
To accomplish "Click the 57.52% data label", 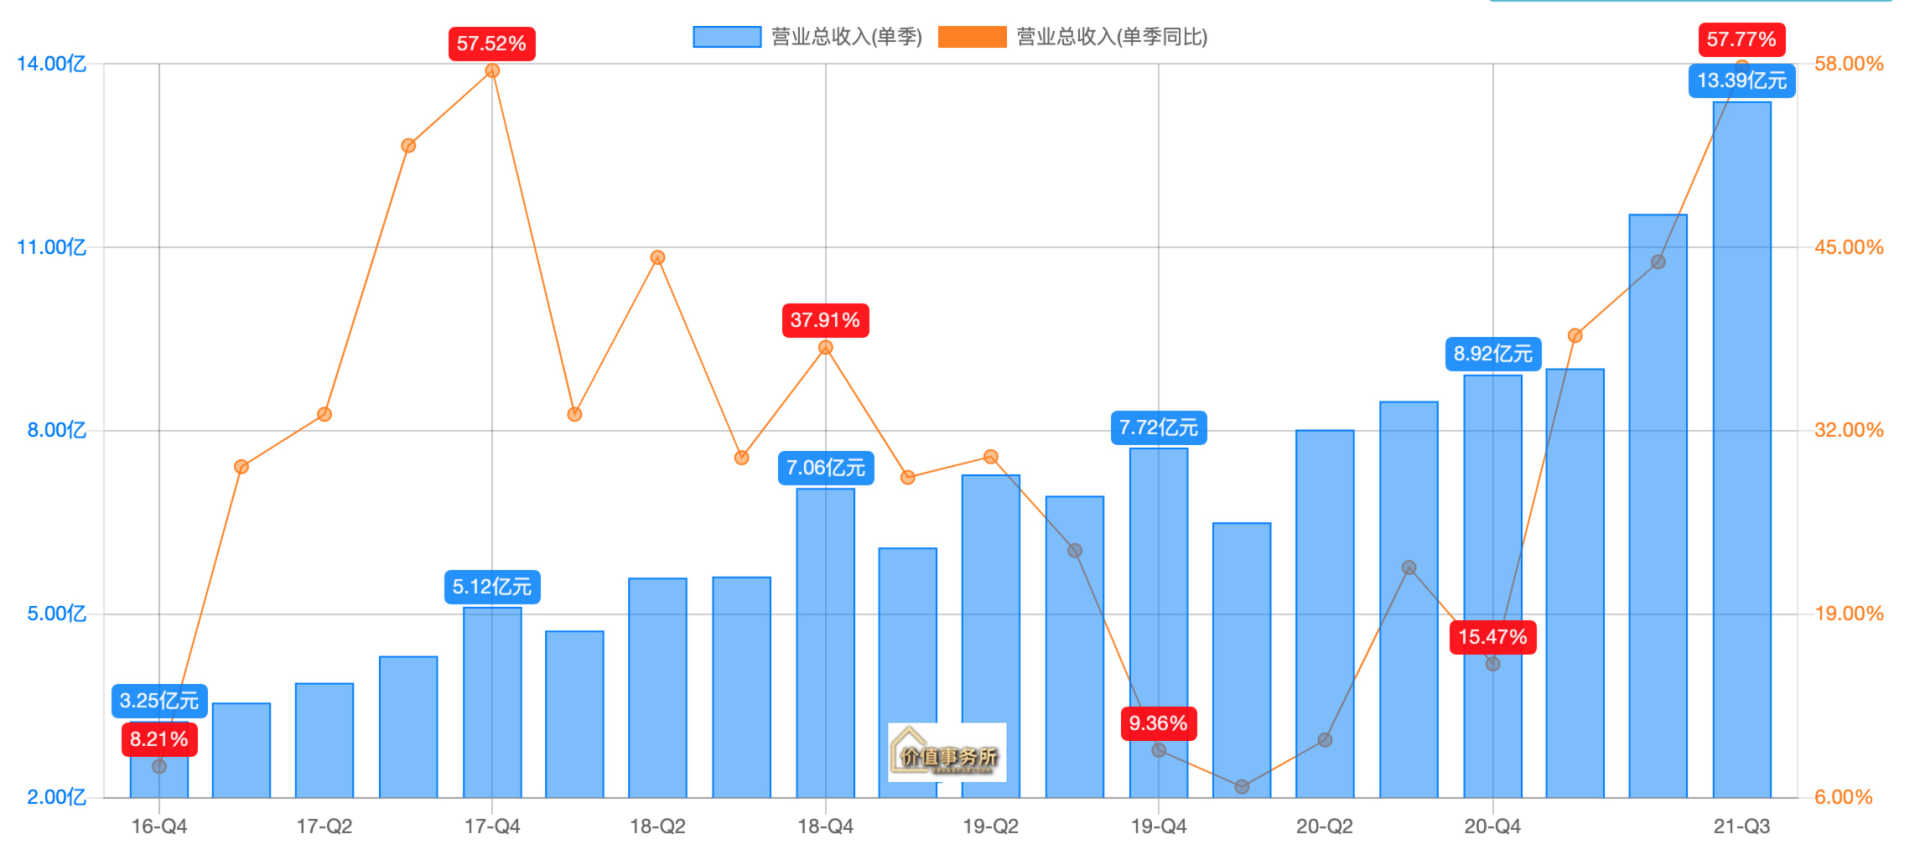I will (491, 44).
